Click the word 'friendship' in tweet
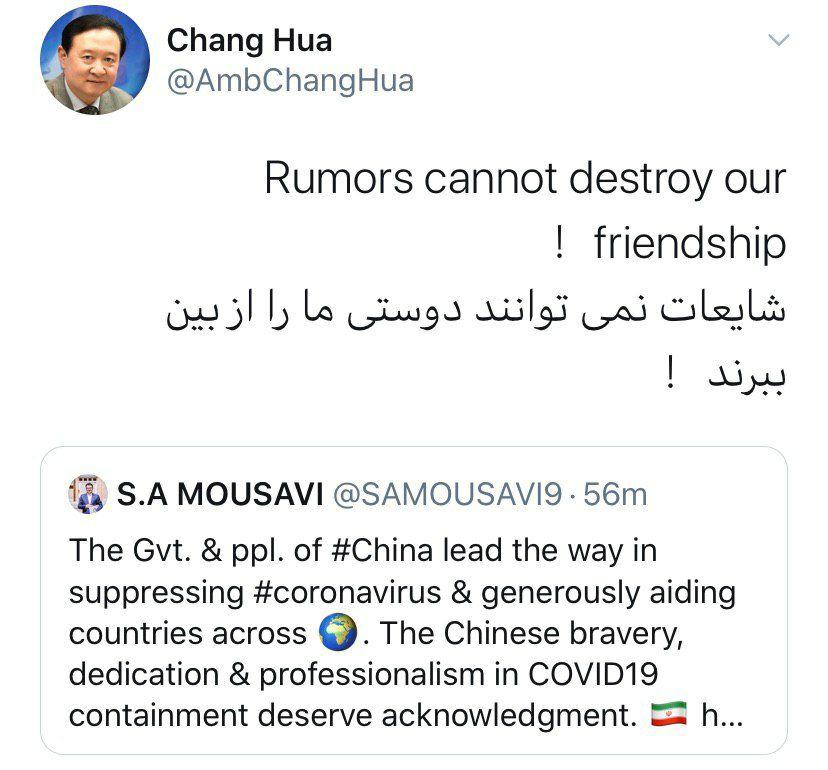 click(690, 243)
